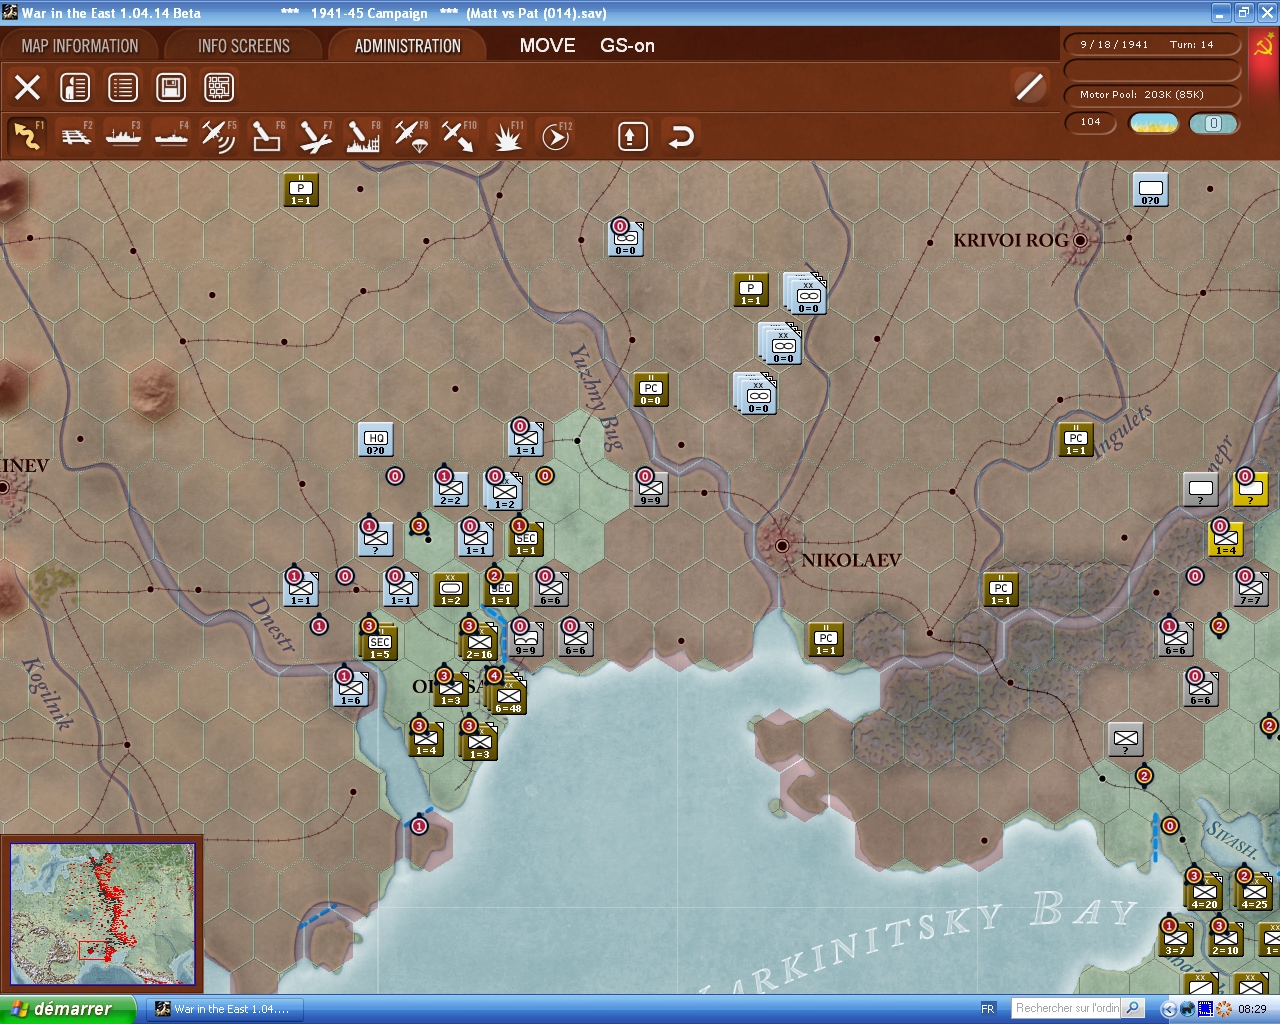Click the search magnifier button in the taskbar
1280x1024 pixels.
pos(1133,1008)
